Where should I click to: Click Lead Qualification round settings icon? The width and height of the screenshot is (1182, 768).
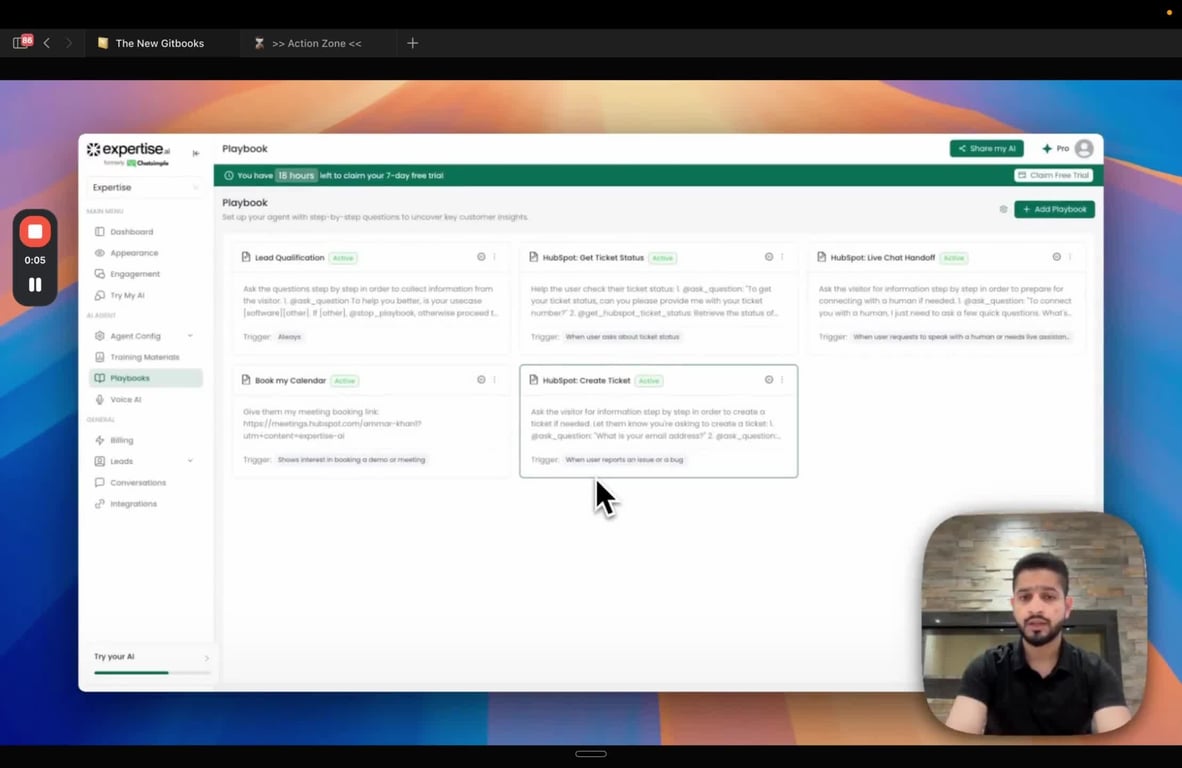click(x=481, y=257)
